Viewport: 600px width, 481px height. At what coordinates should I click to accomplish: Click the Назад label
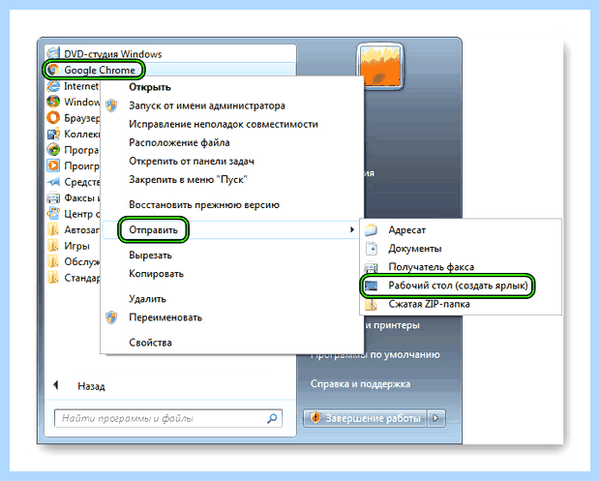point(91,386)
